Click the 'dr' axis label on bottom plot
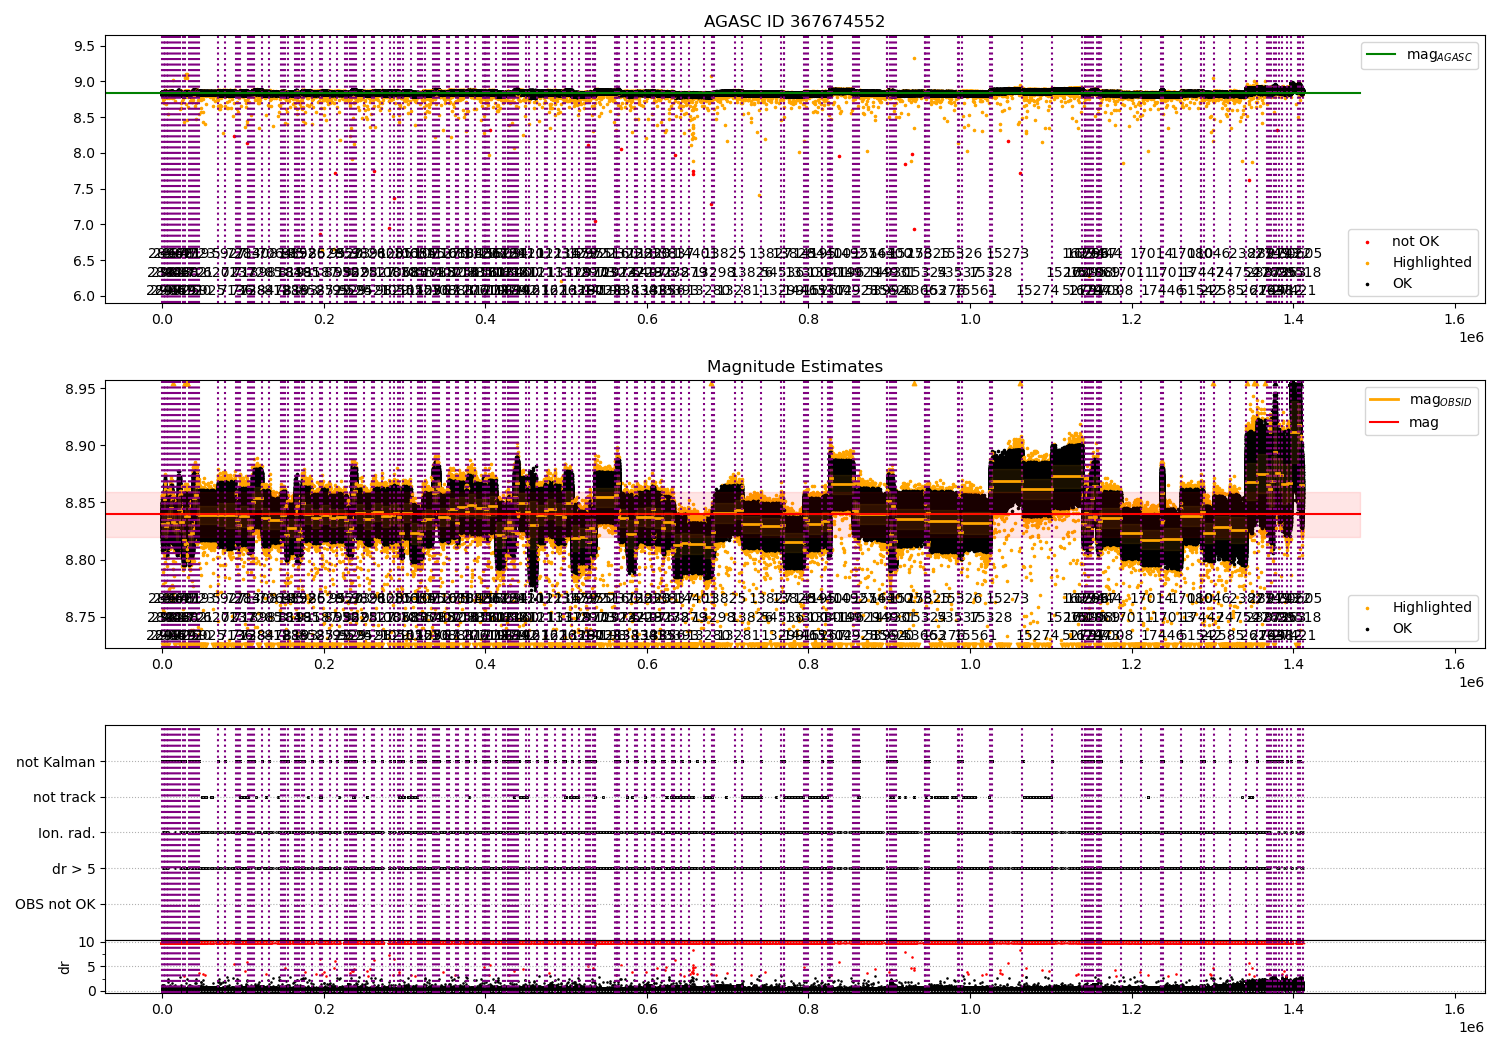 65,967
